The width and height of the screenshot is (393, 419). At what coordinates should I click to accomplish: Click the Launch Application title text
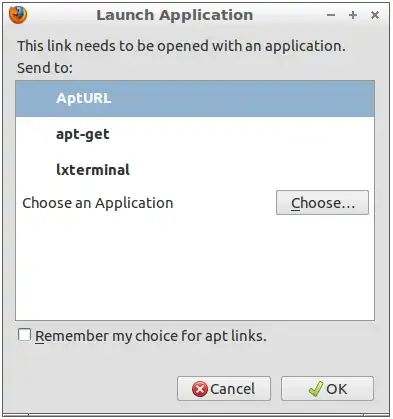pos(175,15)
